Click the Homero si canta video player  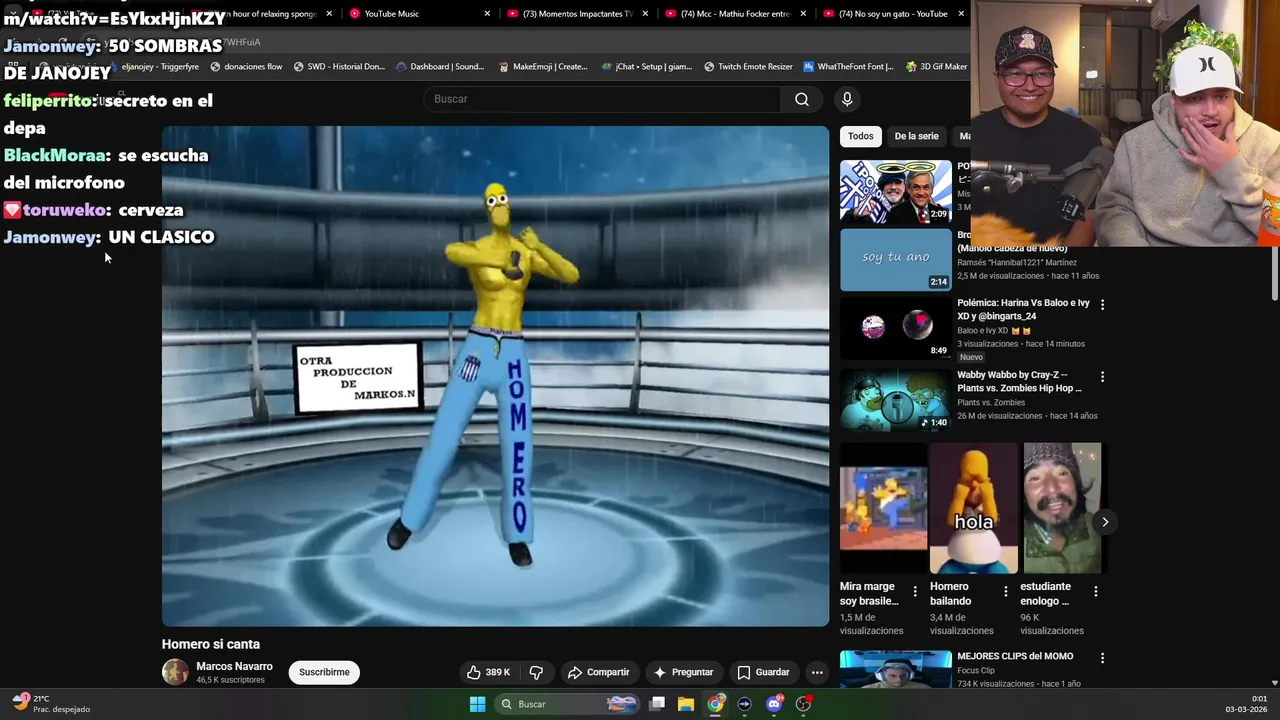coord(495,376)
